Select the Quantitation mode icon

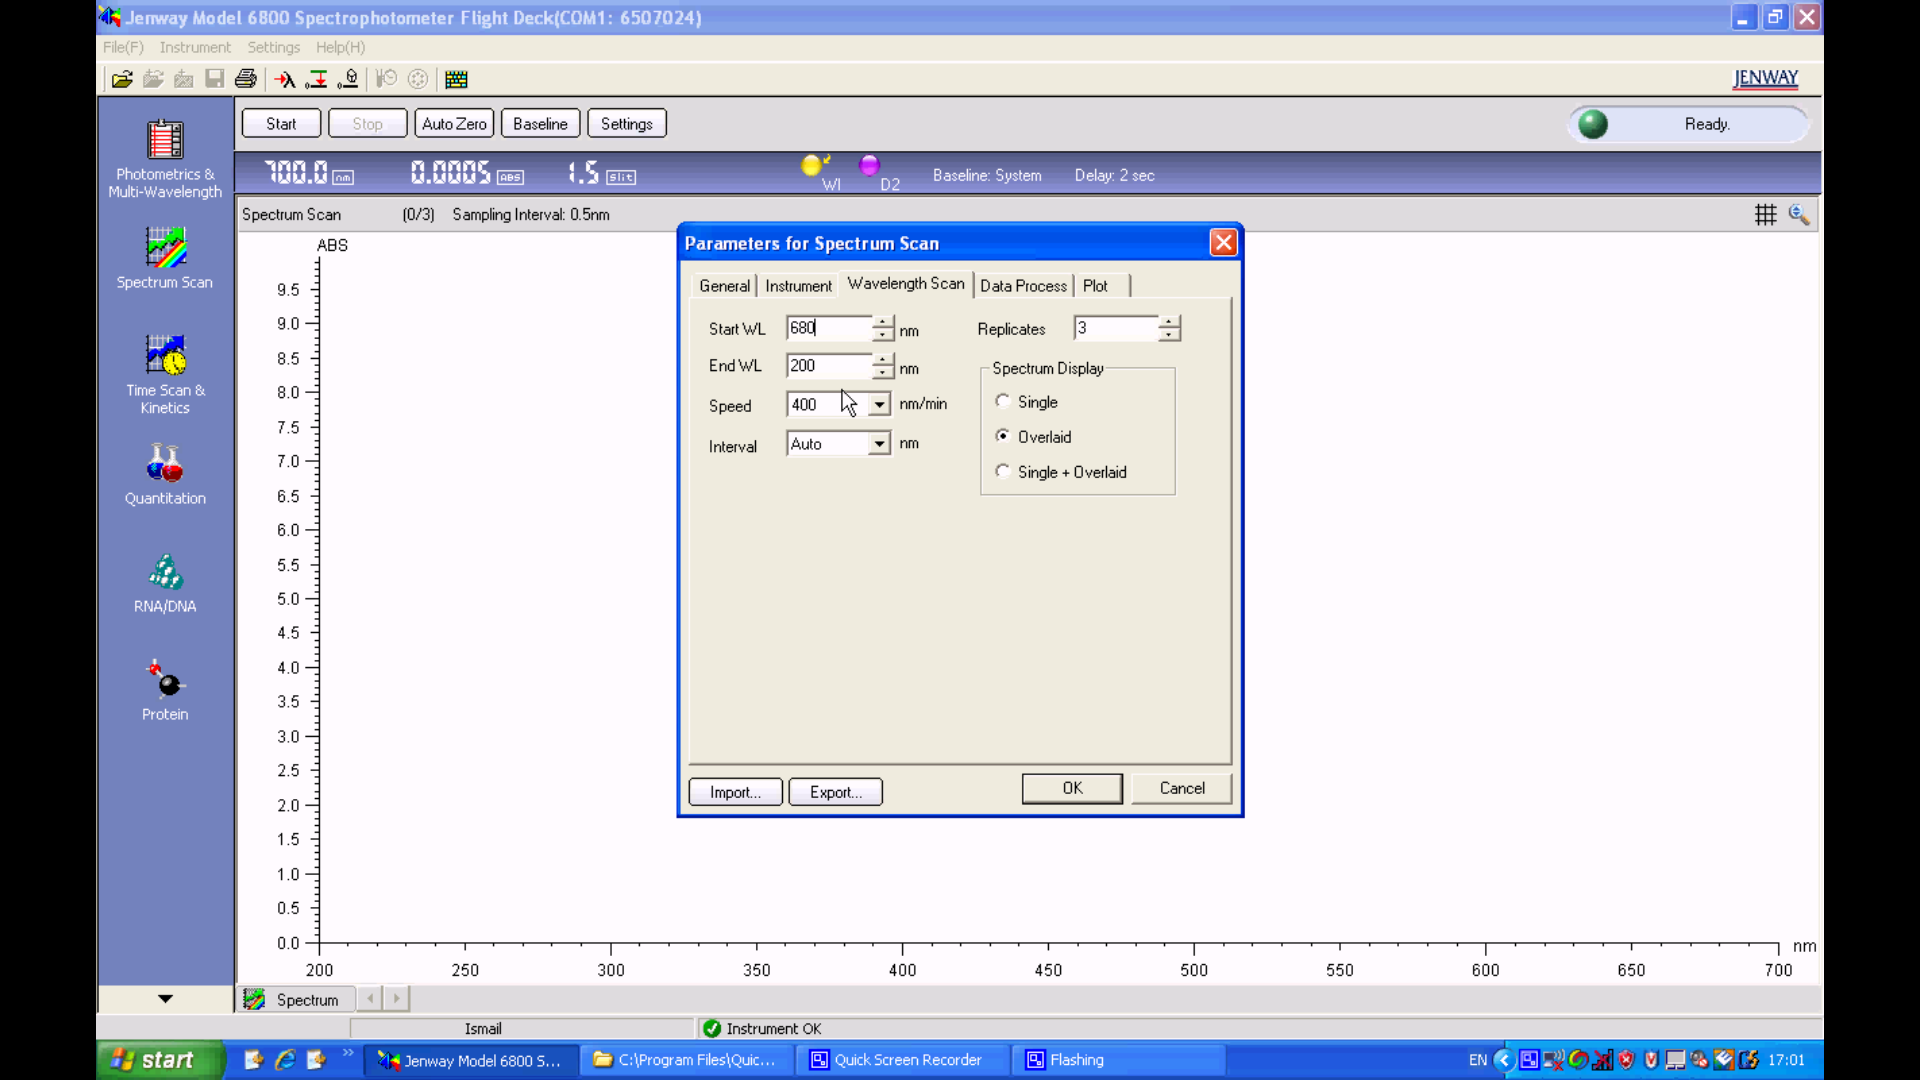click(x=165, y=464)
